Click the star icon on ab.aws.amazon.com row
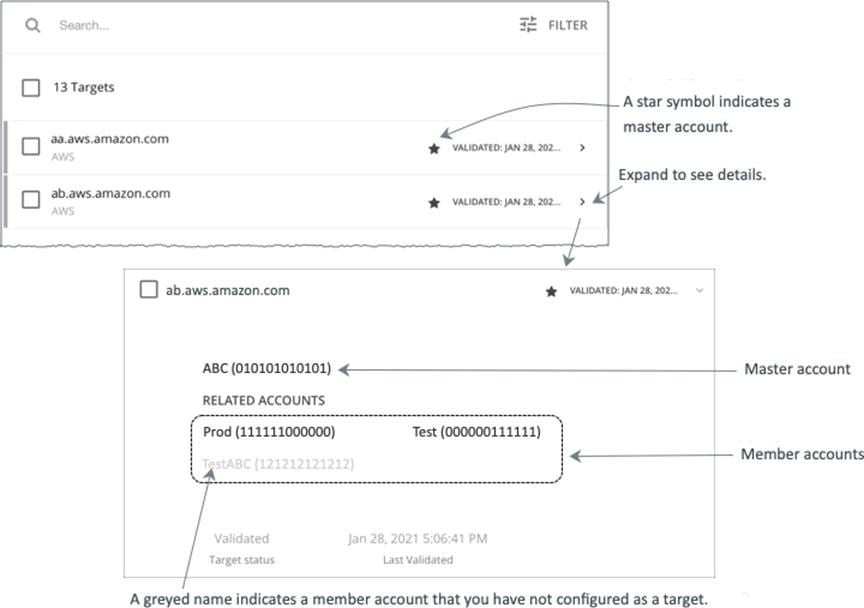 [432, 202]
